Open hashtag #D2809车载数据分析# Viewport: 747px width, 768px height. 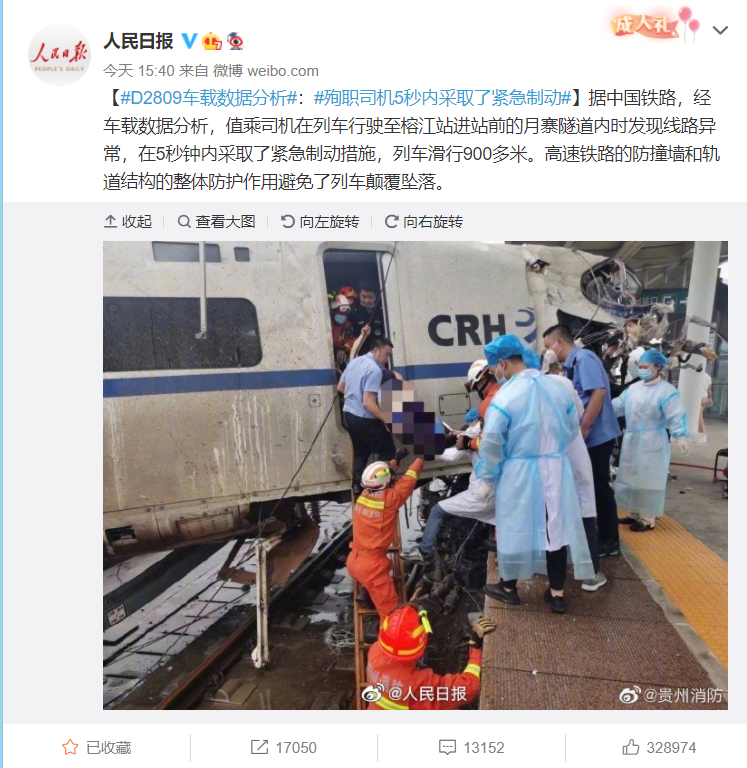(x=209, y=98)
